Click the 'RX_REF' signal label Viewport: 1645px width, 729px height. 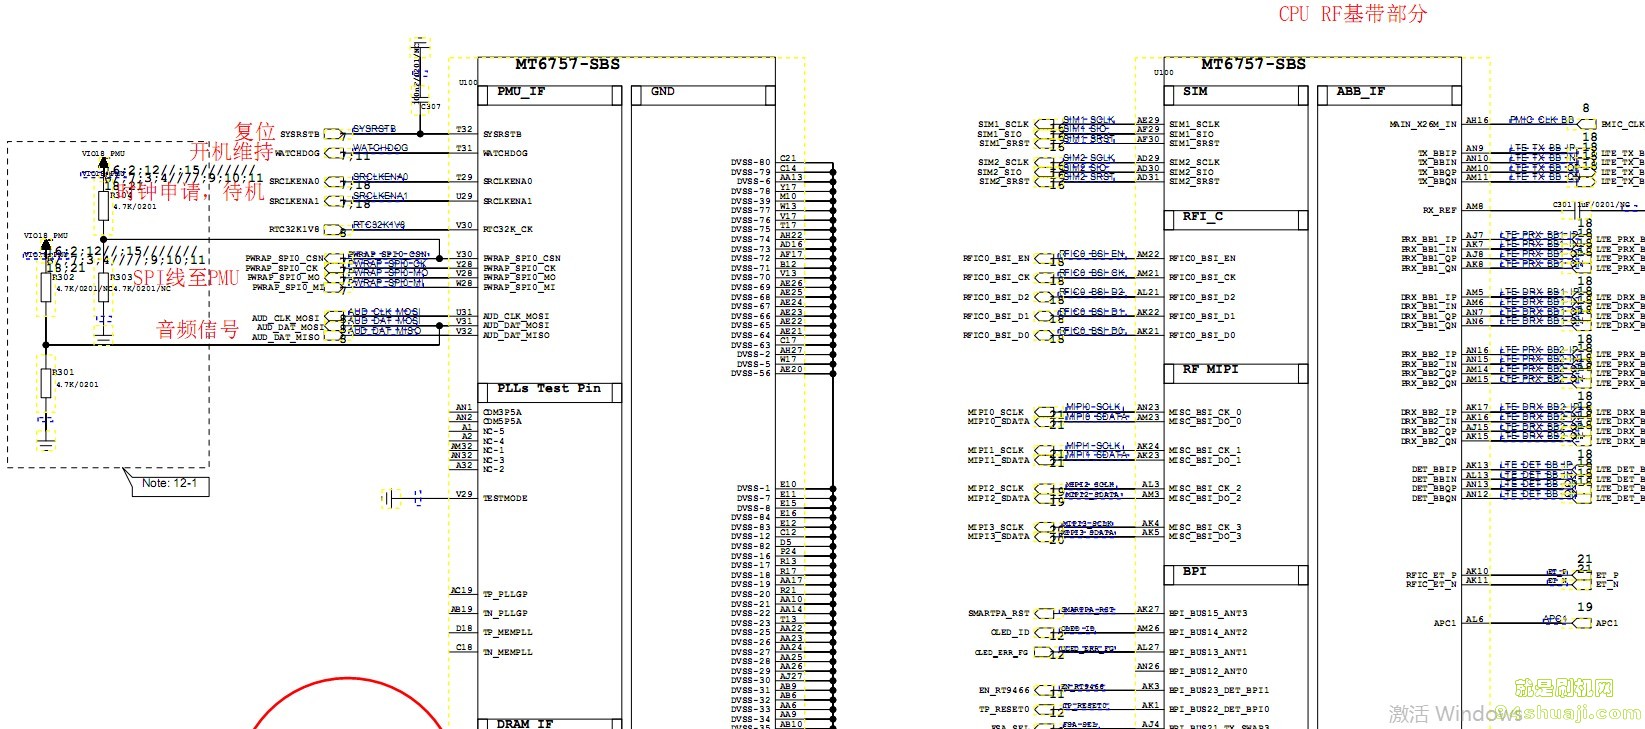click(x=1440, y=211)
